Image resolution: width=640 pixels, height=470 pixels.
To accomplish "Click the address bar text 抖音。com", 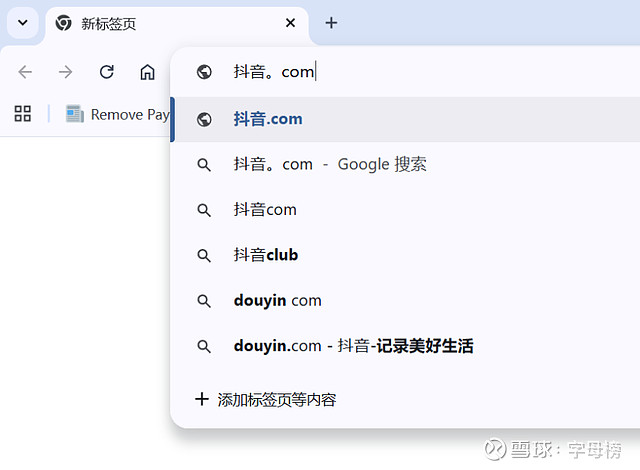I will [274, 72].
